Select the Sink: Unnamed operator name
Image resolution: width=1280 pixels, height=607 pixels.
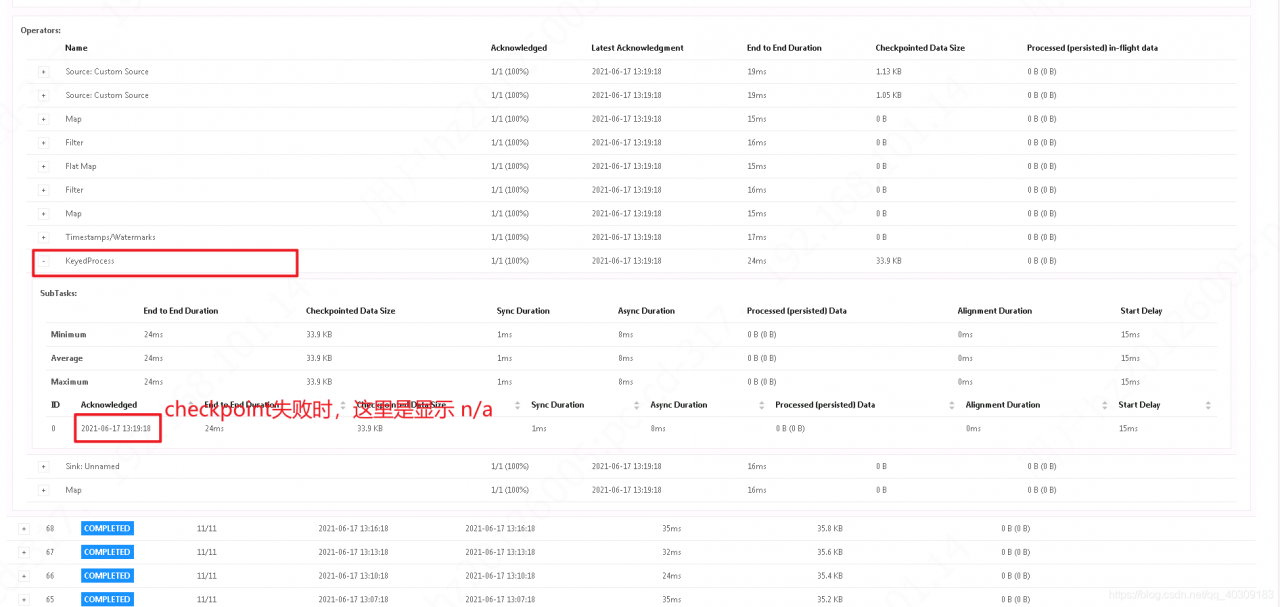92,466
